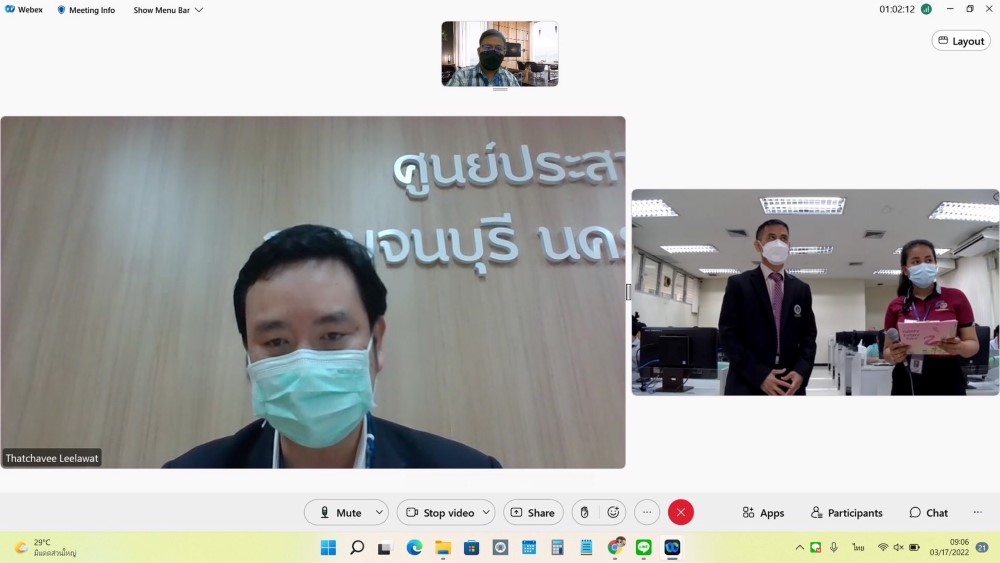The width and height of the screenshot is (1000, 563).
Task: Open more options ellipsis in meeting controls
Action: 647,513
